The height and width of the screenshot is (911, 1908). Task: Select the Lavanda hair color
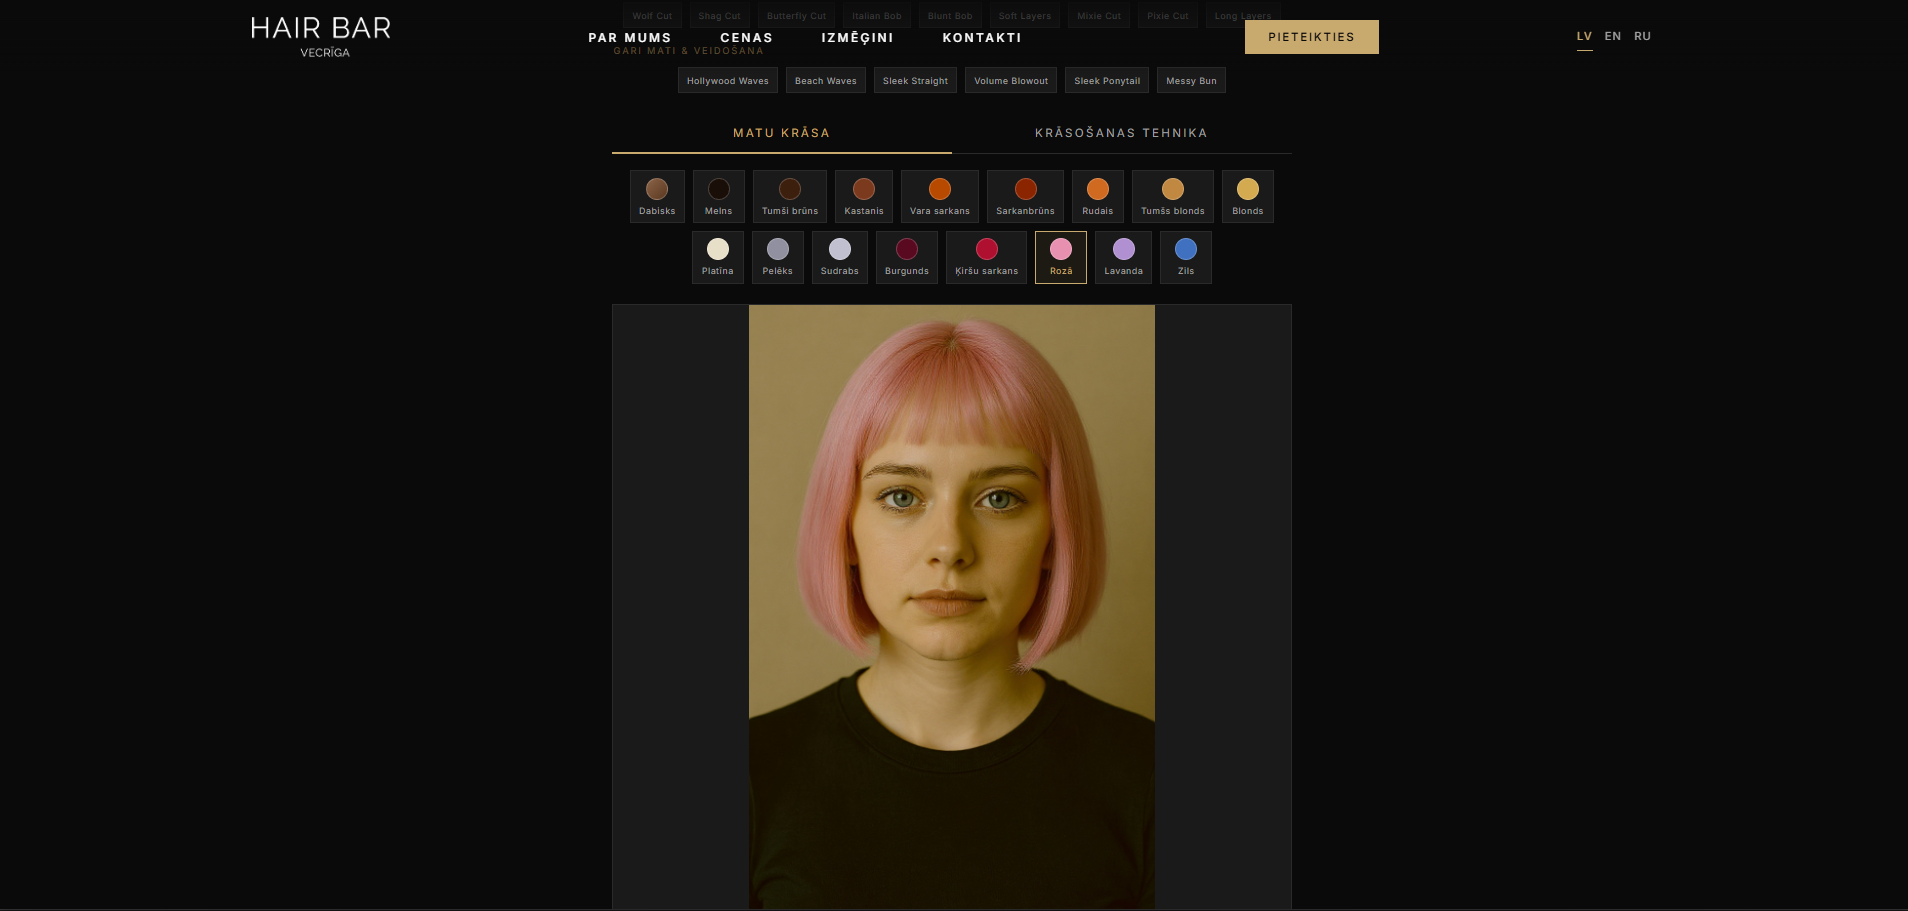tap(1123, 257)
